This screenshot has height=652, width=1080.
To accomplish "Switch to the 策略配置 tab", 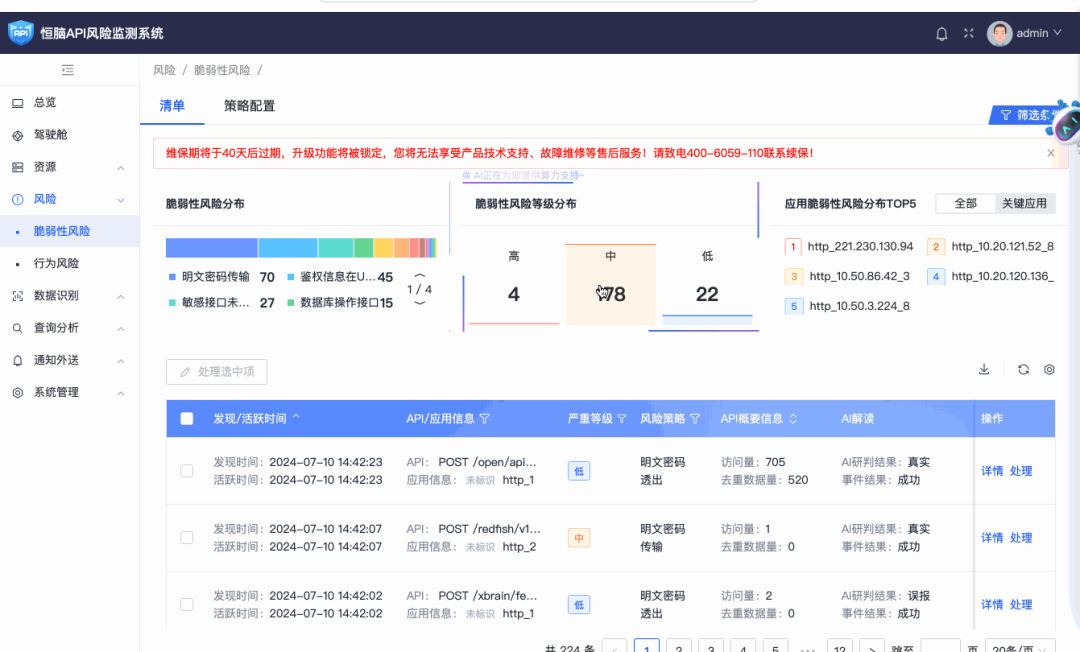I will pos(249,106).
